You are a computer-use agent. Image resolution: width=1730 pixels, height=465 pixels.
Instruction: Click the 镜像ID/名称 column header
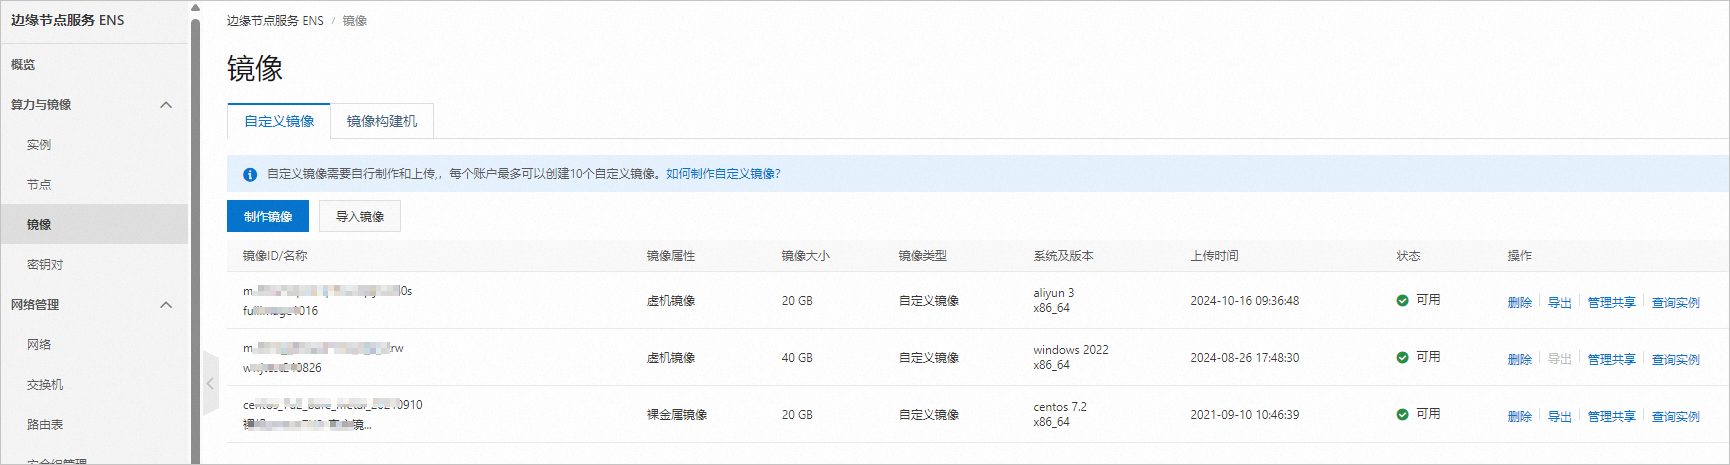click(275, 256)
